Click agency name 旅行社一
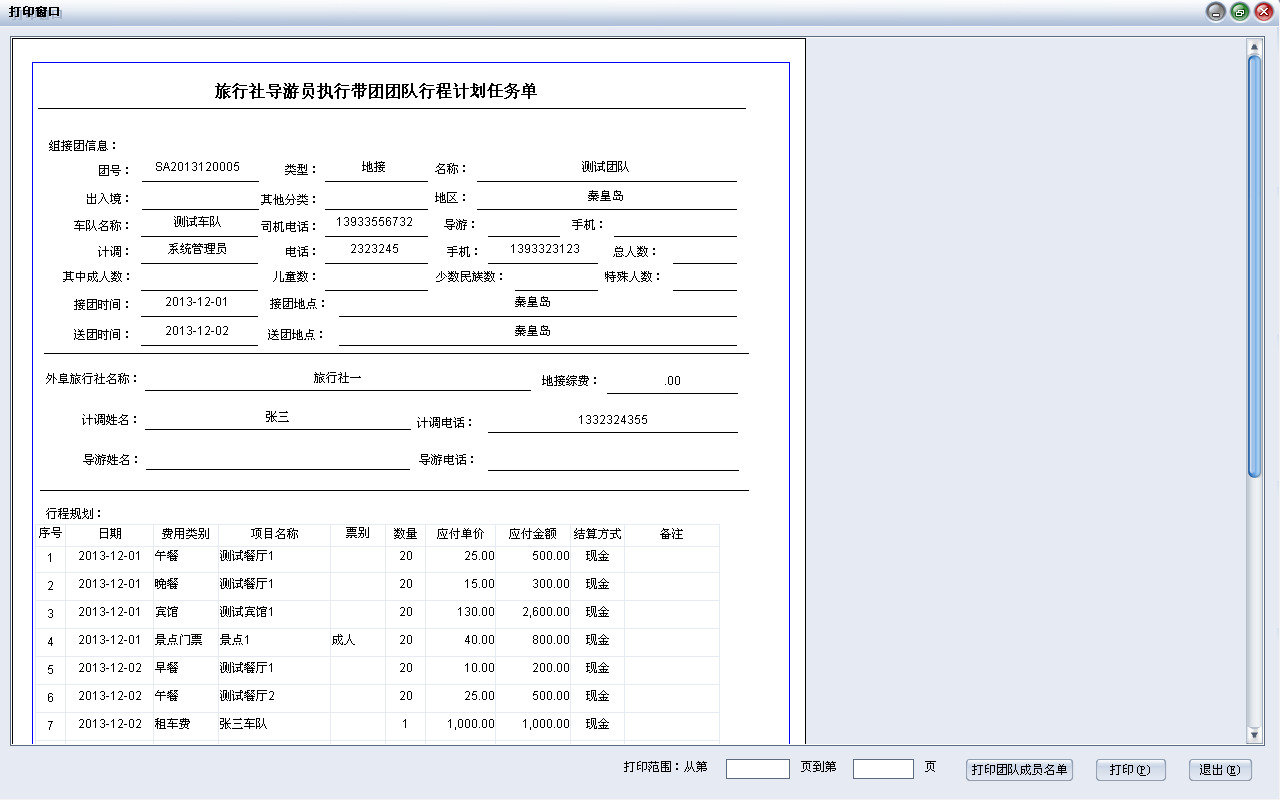The height and width of the screenshot is (800, 1280). click(x=337, y=378)
